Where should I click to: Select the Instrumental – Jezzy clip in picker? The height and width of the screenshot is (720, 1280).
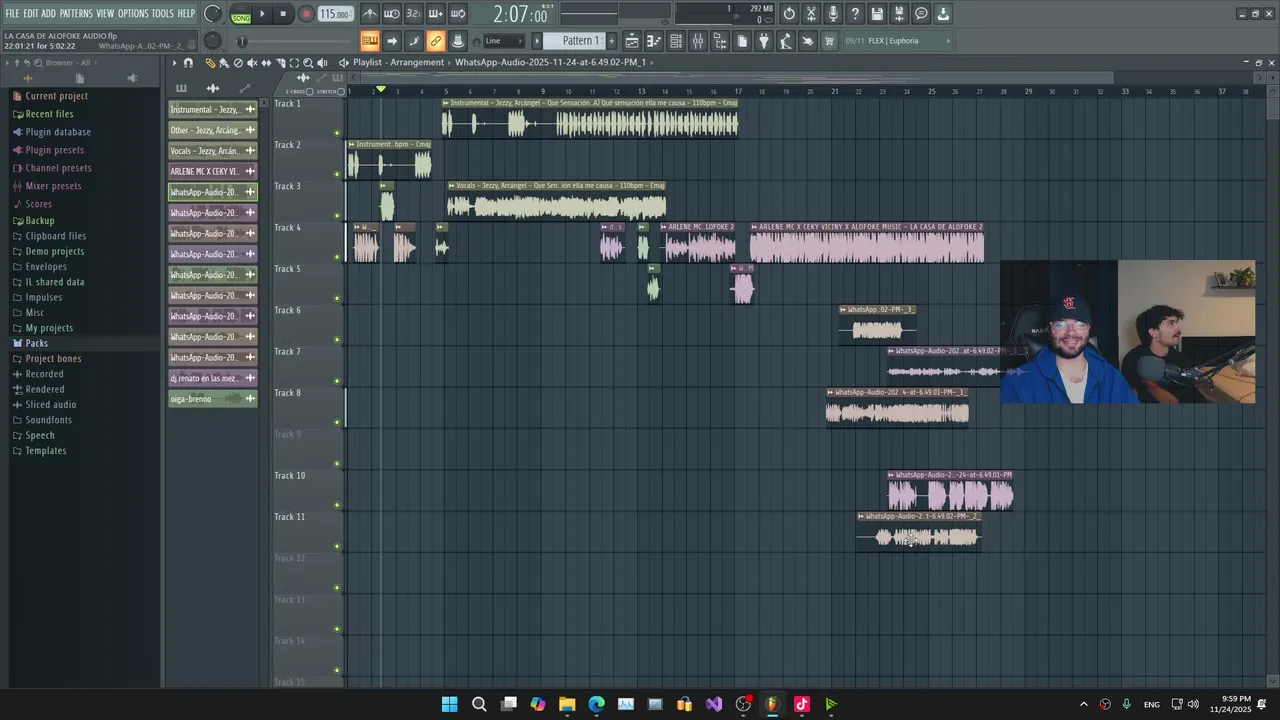pos(213,110)
